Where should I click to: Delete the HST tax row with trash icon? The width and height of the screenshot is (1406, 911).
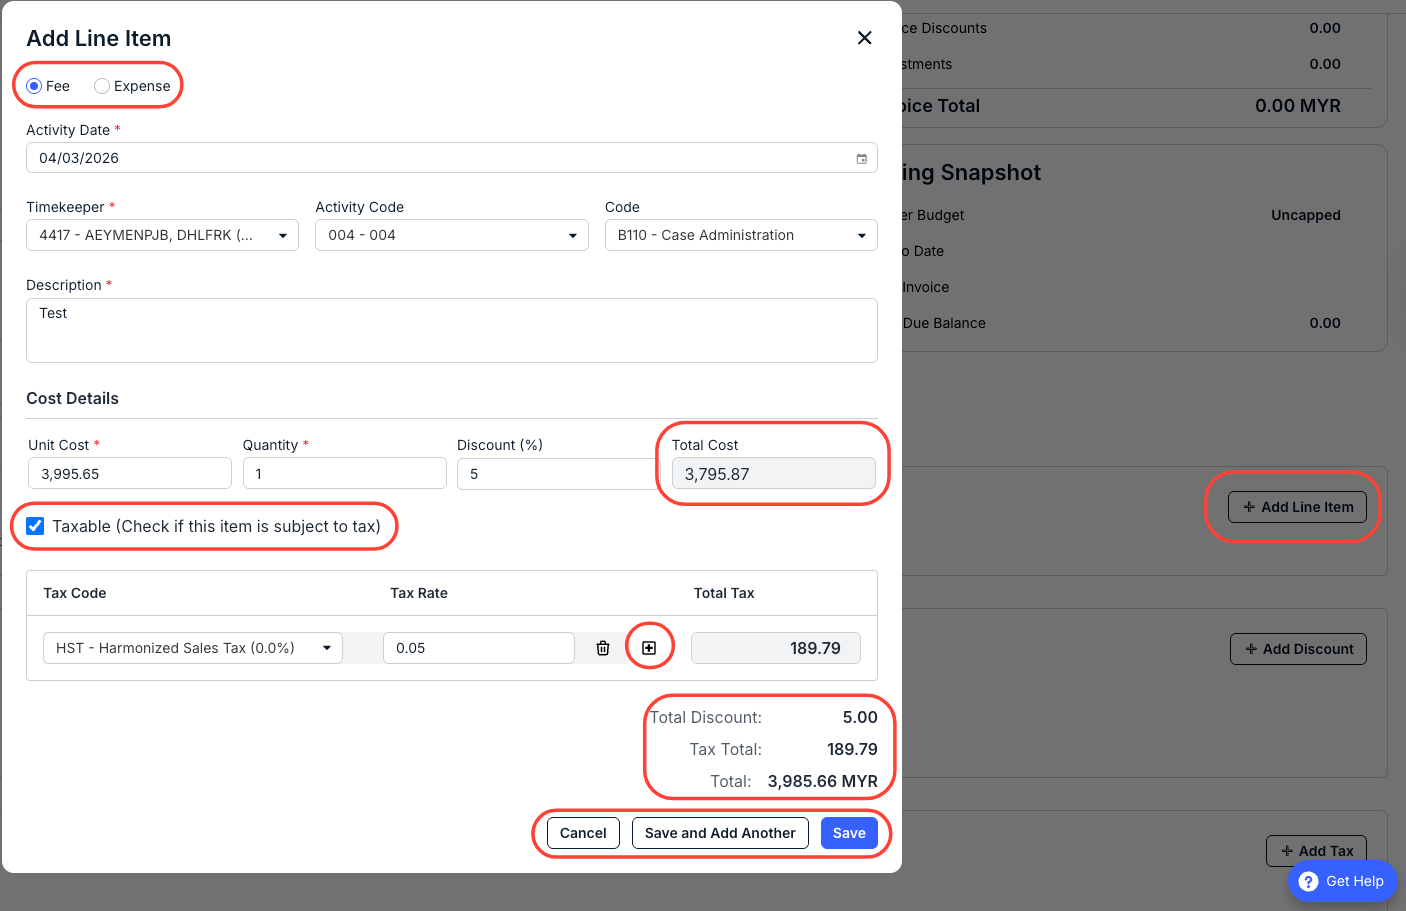603,648
